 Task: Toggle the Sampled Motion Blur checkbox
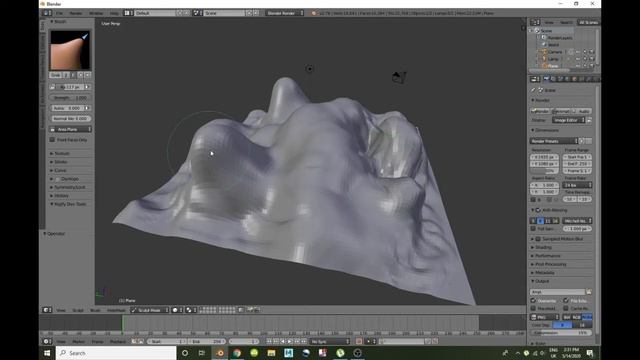click(538, 239)
